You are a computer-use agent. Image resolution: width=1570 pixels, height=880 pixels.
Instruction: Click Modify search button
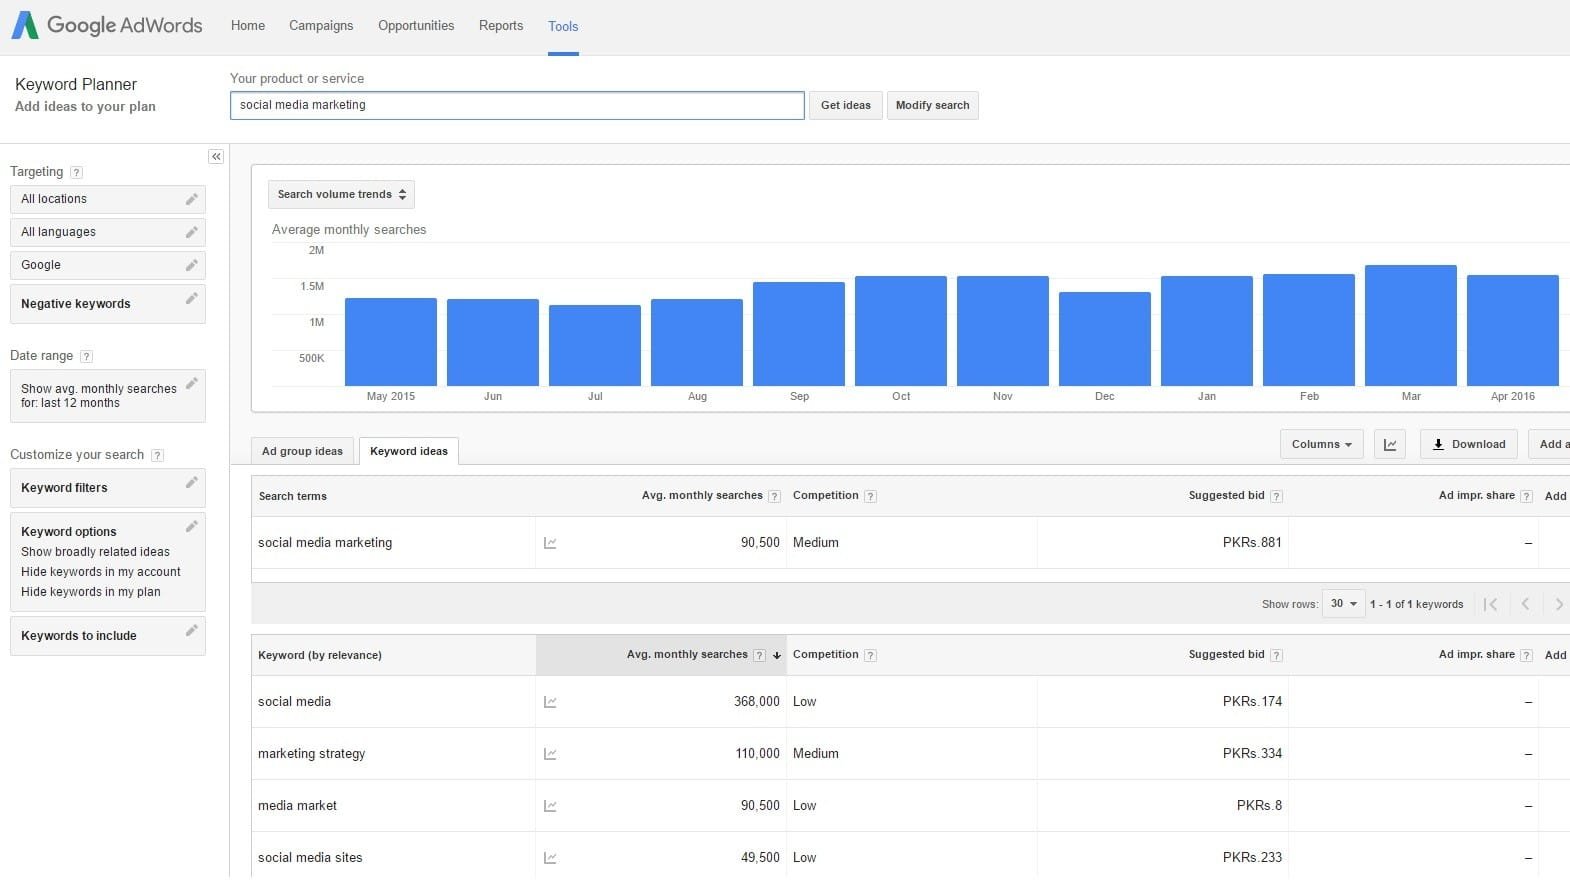point(933,105)
